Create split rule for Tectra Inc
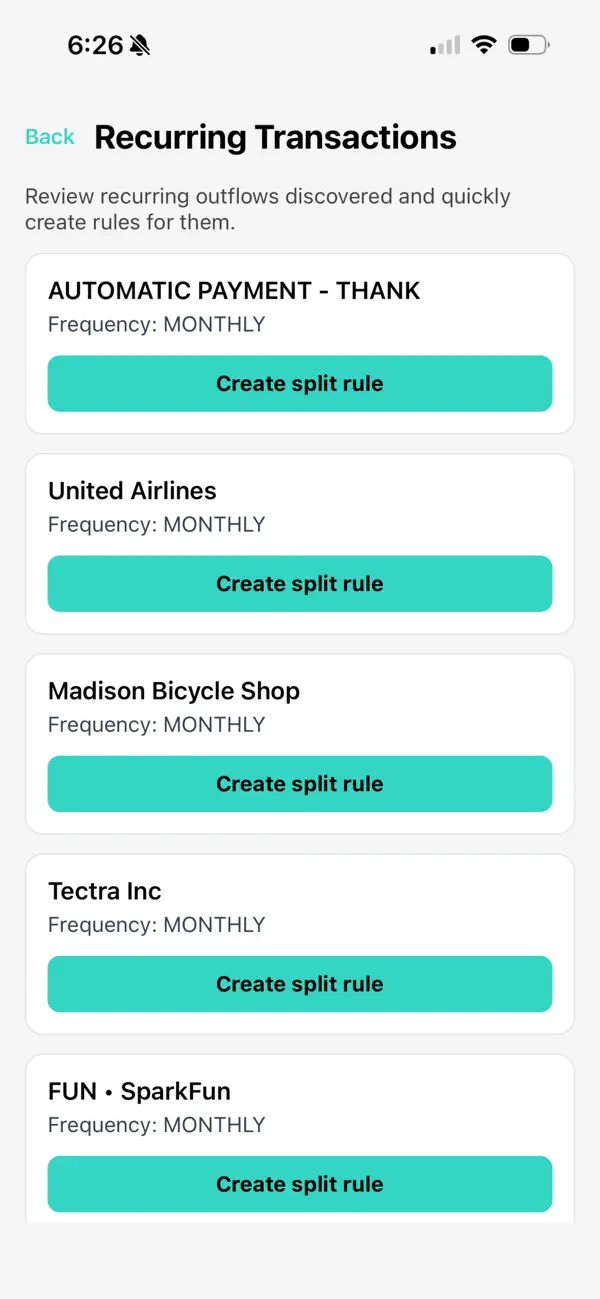600x1299 pixels. point(300,983)
